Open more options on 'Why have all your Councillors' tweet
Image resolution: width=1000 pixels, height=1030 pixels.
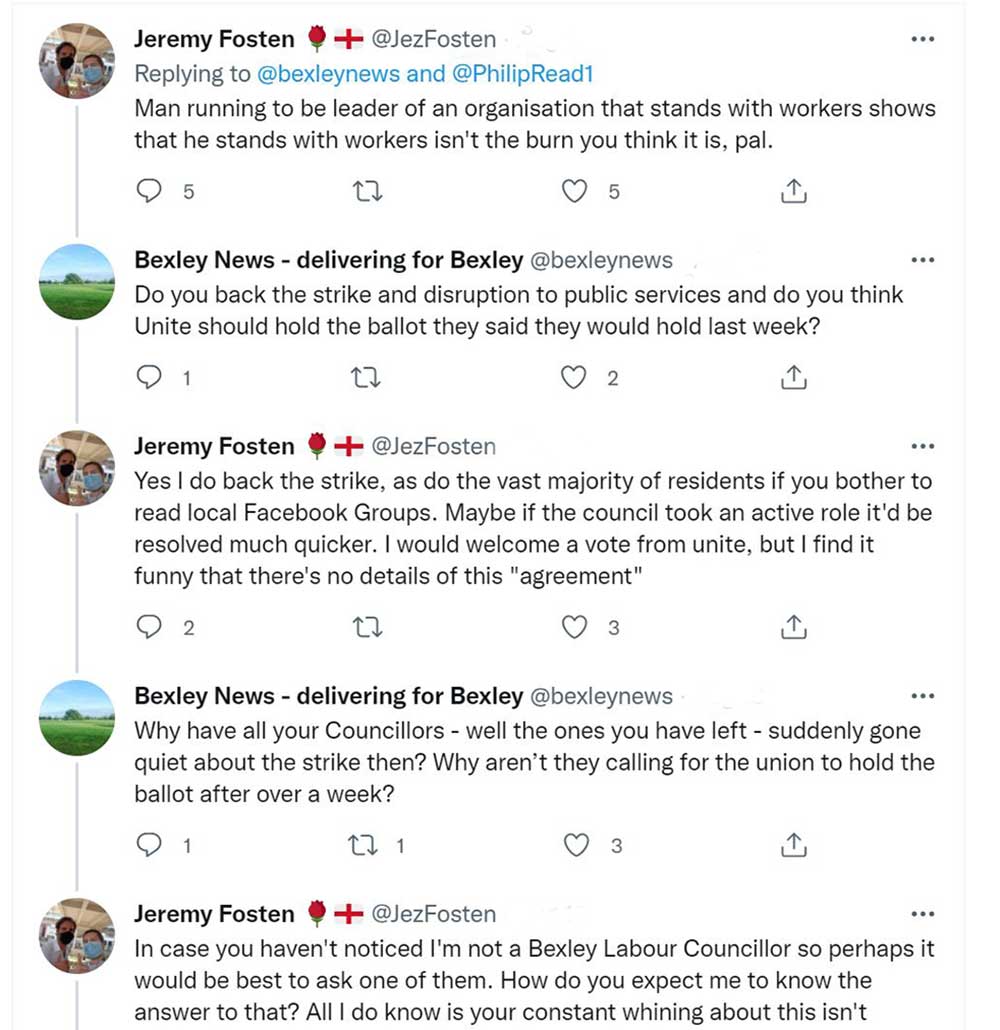pyautogui.click(x=923, y=696)
